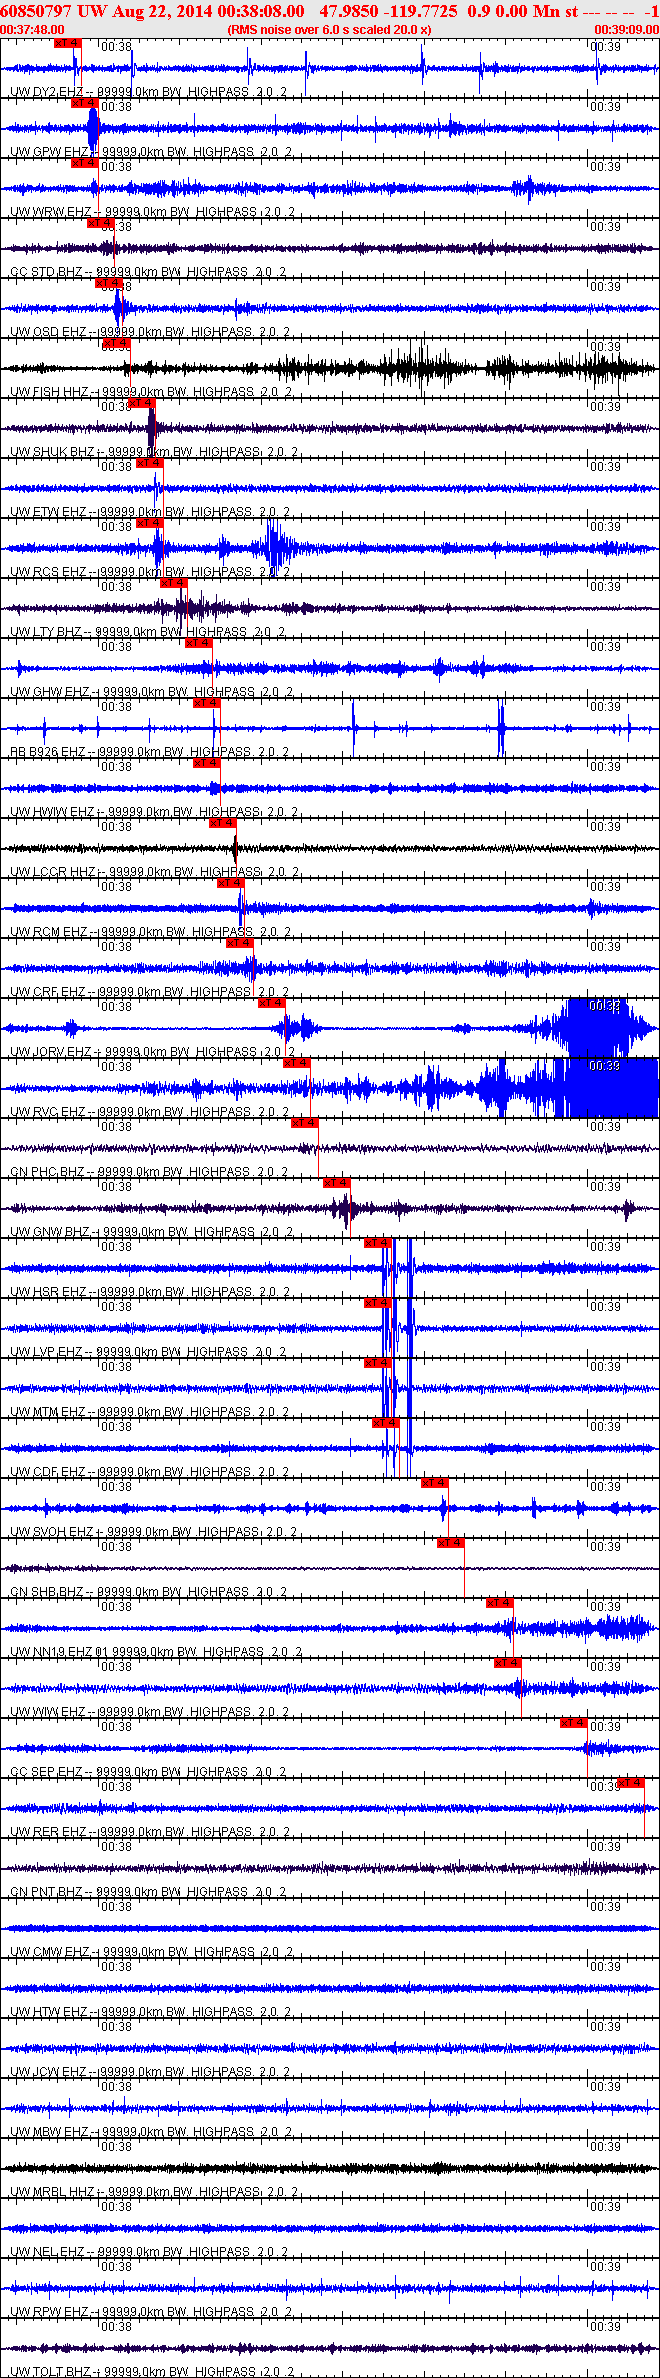
Task: Click the large arrival spike on GPW trace
Action: [x=93, y=128]
